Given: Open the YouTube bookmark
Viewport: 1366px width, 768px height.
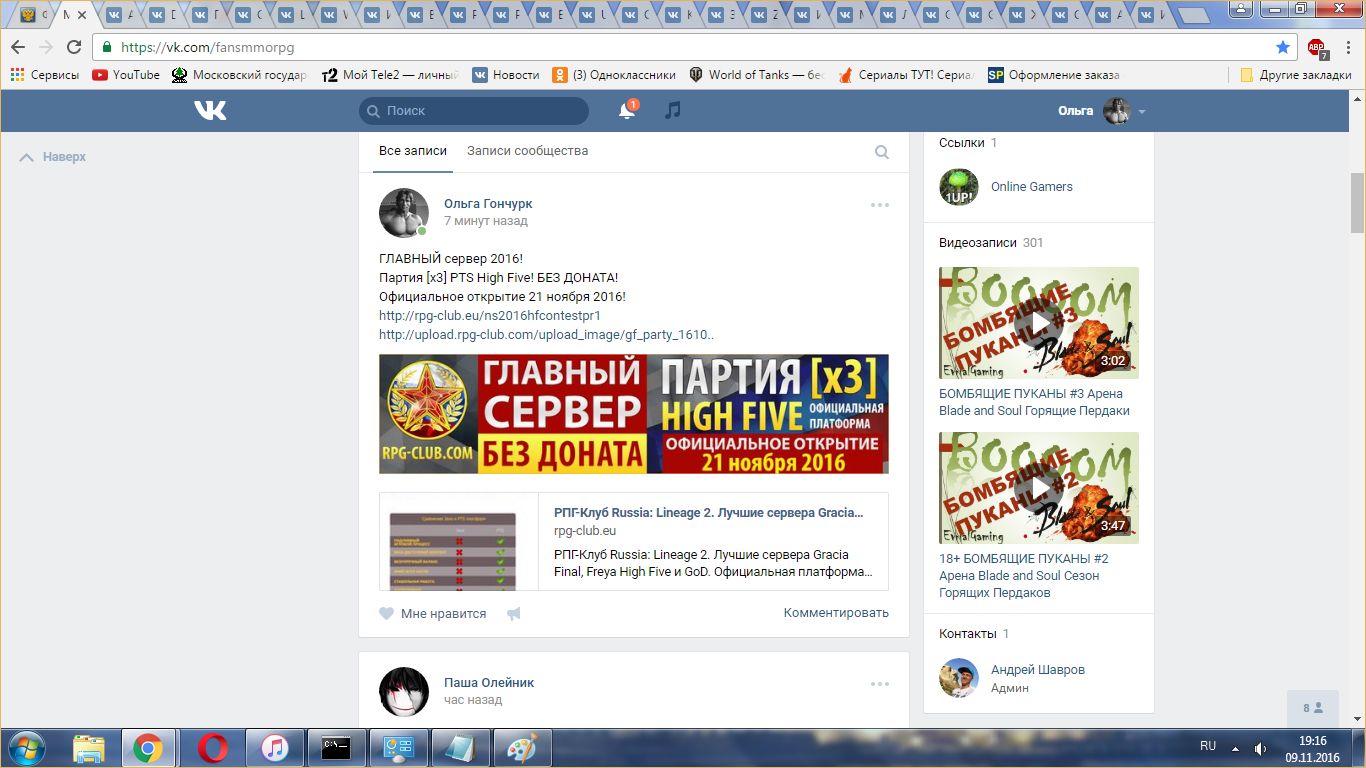Looking at the screenshot, I should (126, 75).
